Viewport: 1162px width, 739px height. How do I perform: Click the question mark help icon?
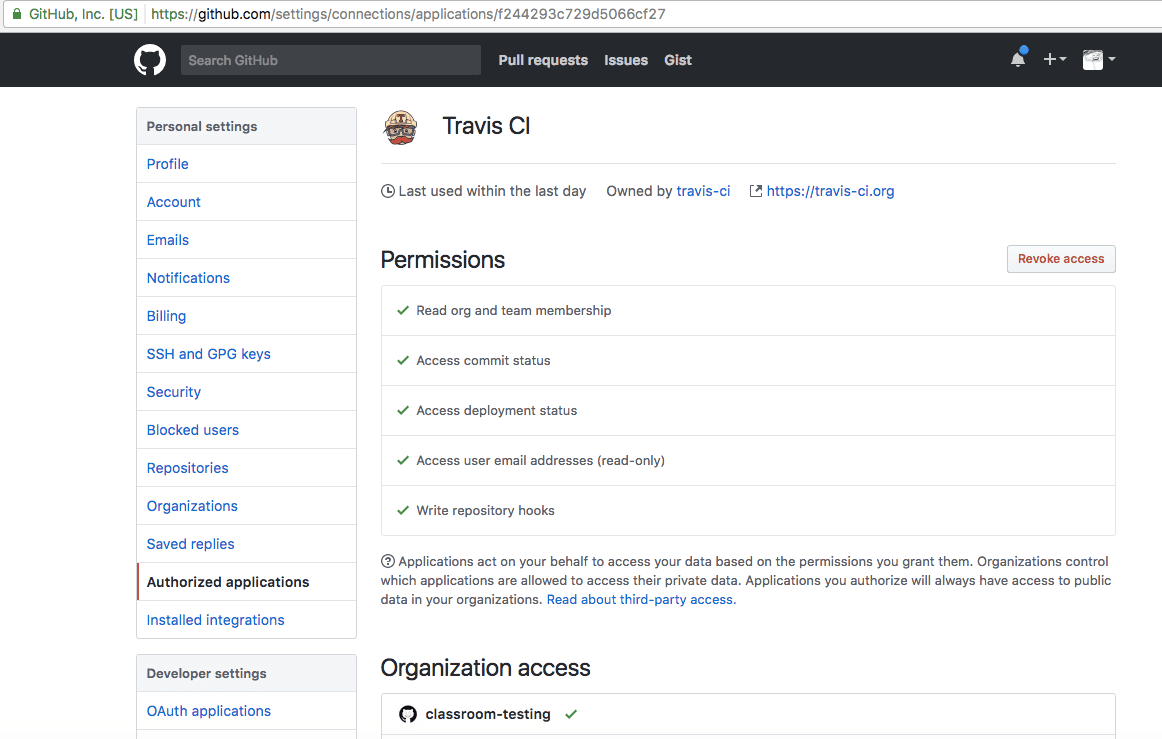click(388, 562)
